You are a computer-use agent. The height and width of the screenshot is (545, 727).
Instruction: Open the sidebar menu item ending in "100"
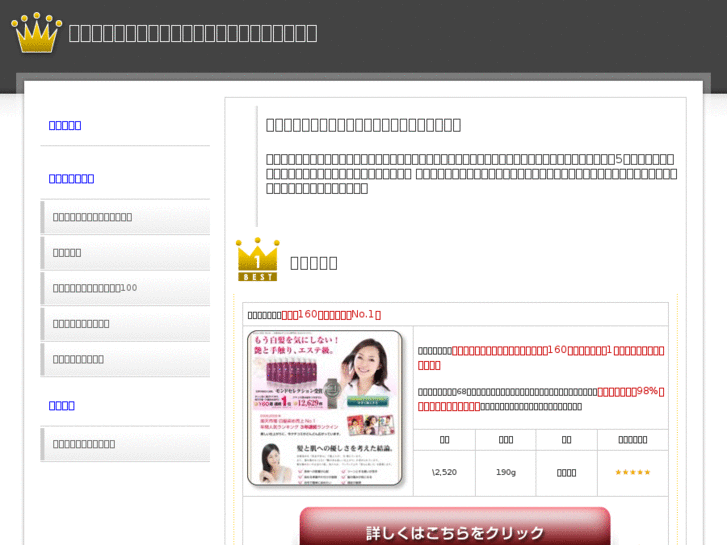pyautogui.click(x=125, y=288)
